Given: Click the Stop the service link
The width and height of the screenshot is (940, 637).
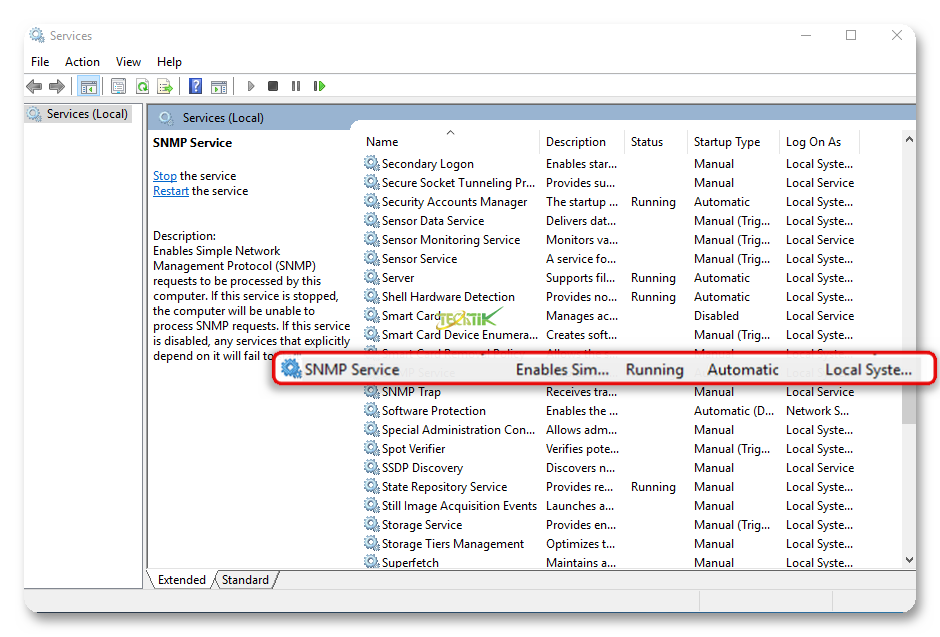Looking at the screenshot, I should tap(164, 176).
